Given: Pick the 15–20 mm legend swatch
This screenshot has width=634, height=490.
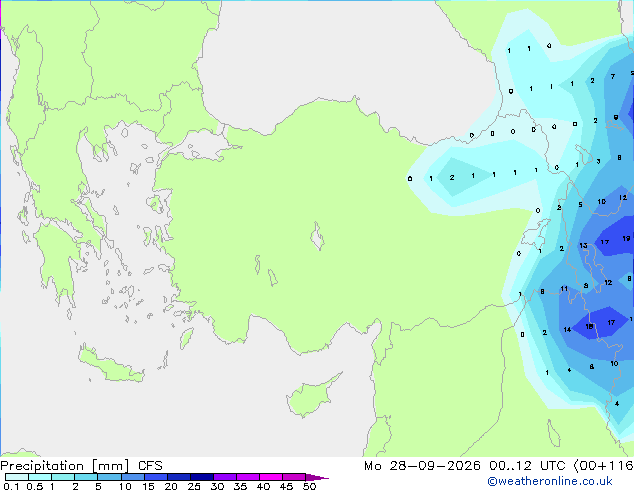Looking at the screenshot, I should [155, 477].
